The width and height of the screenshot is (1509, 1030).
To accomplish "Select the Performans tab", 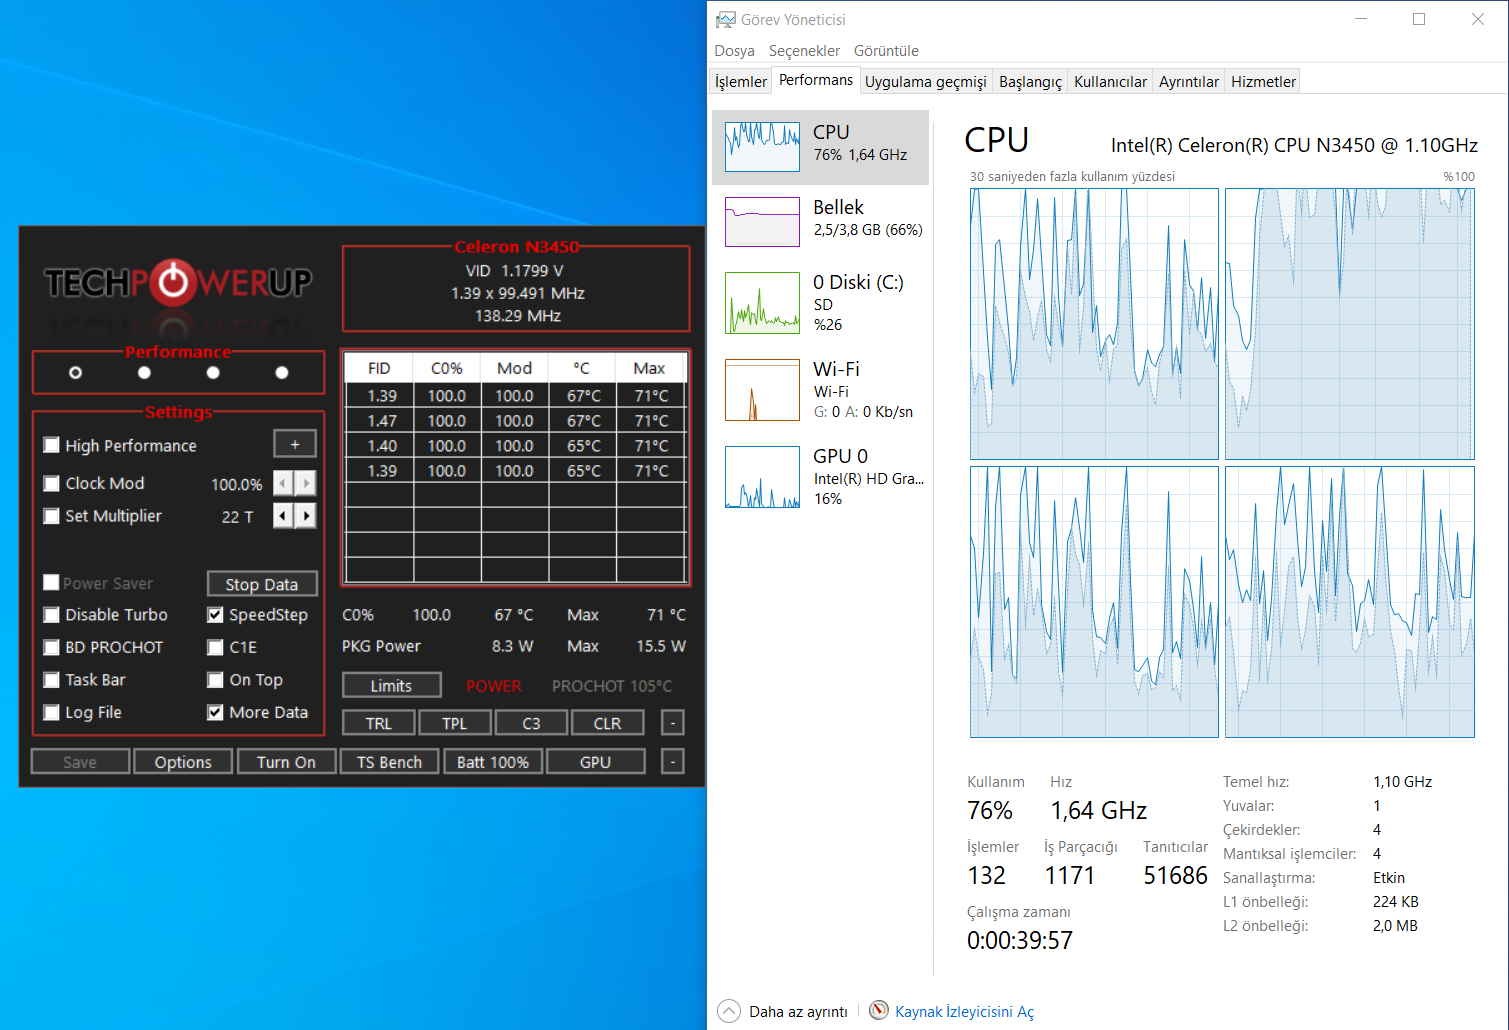I will (816, 80).
